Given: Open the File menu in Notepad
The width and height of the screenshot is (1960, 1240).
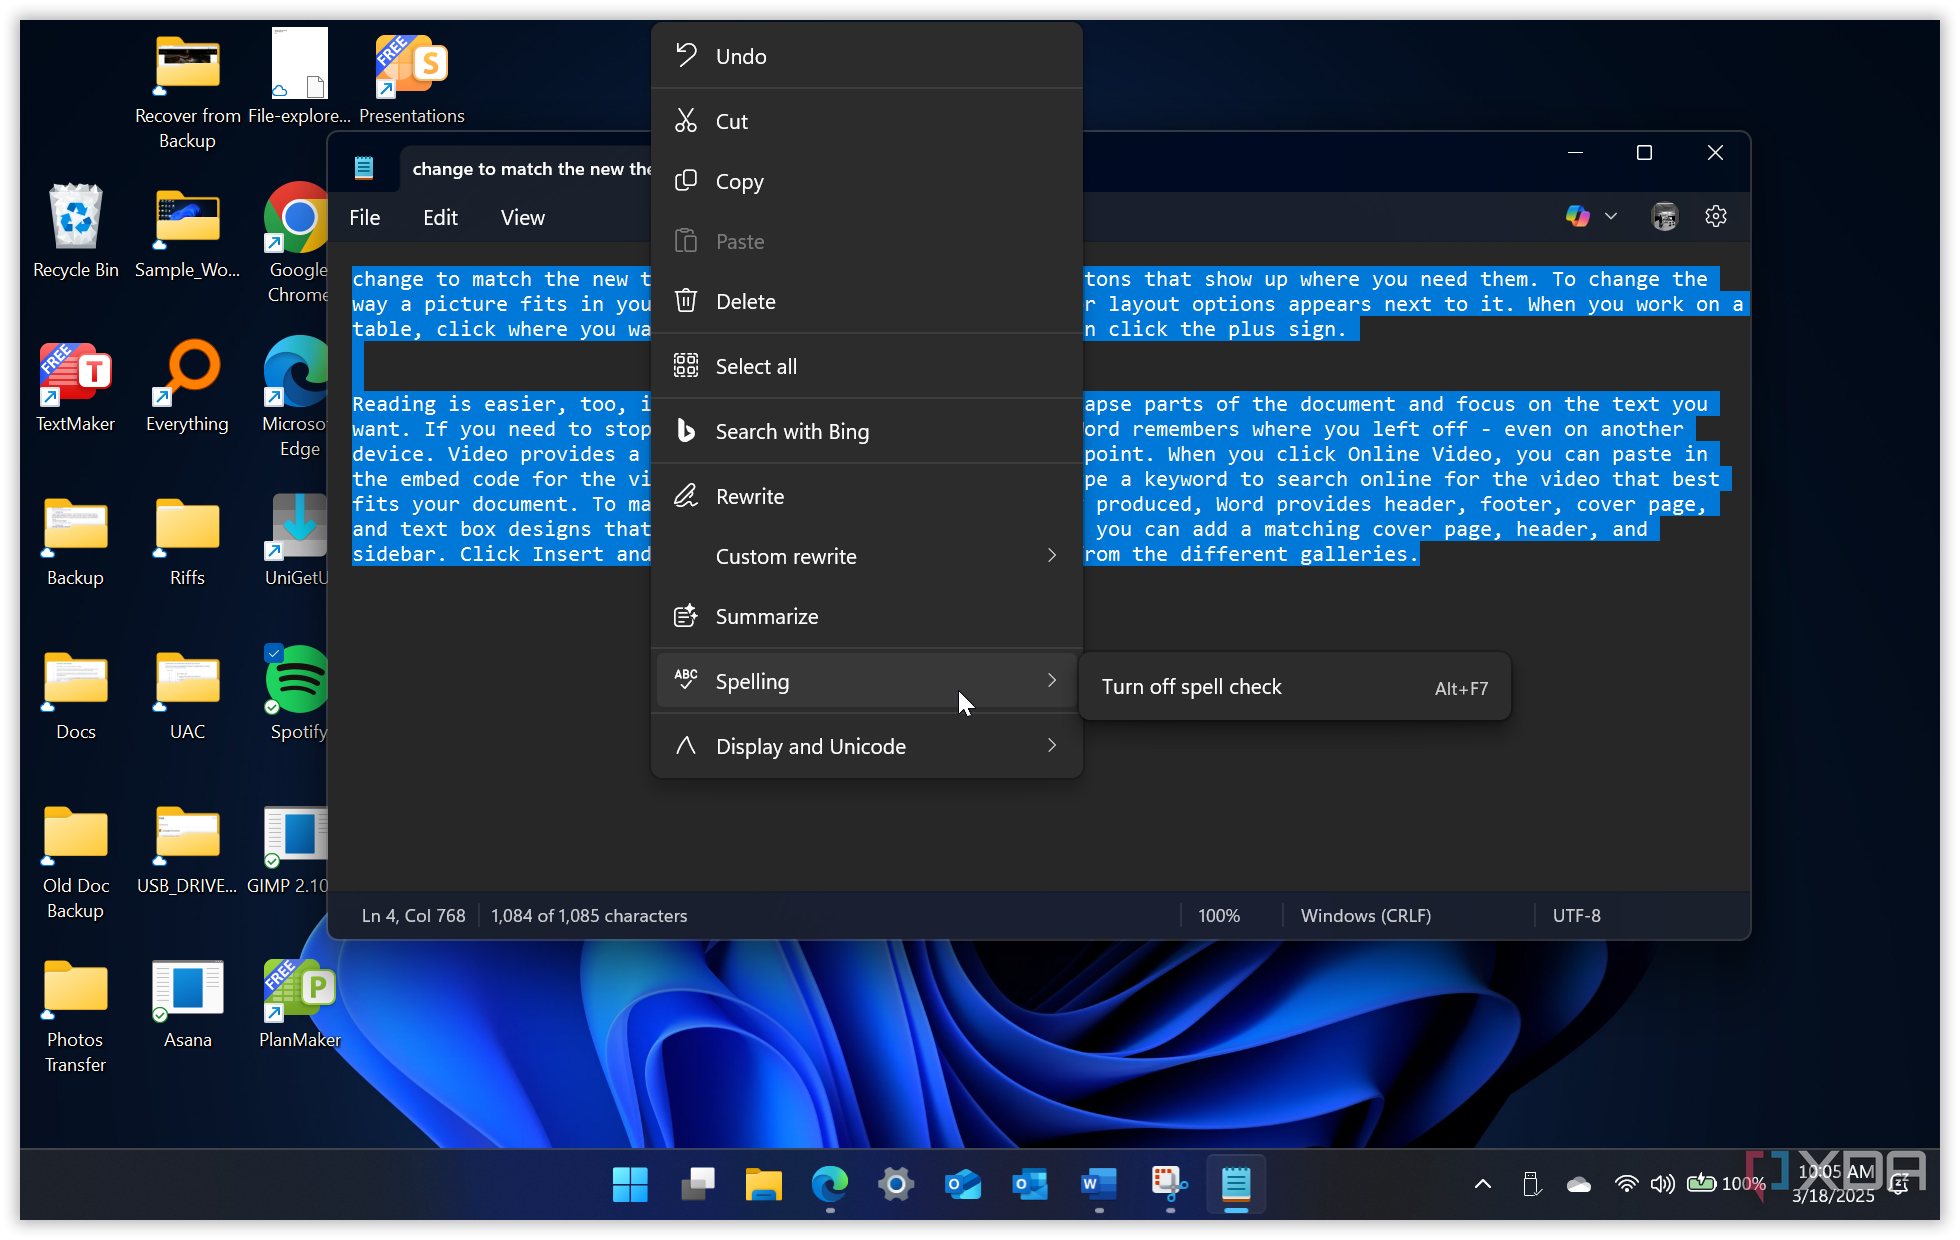Looking at the screenshot, I should 364,217.
